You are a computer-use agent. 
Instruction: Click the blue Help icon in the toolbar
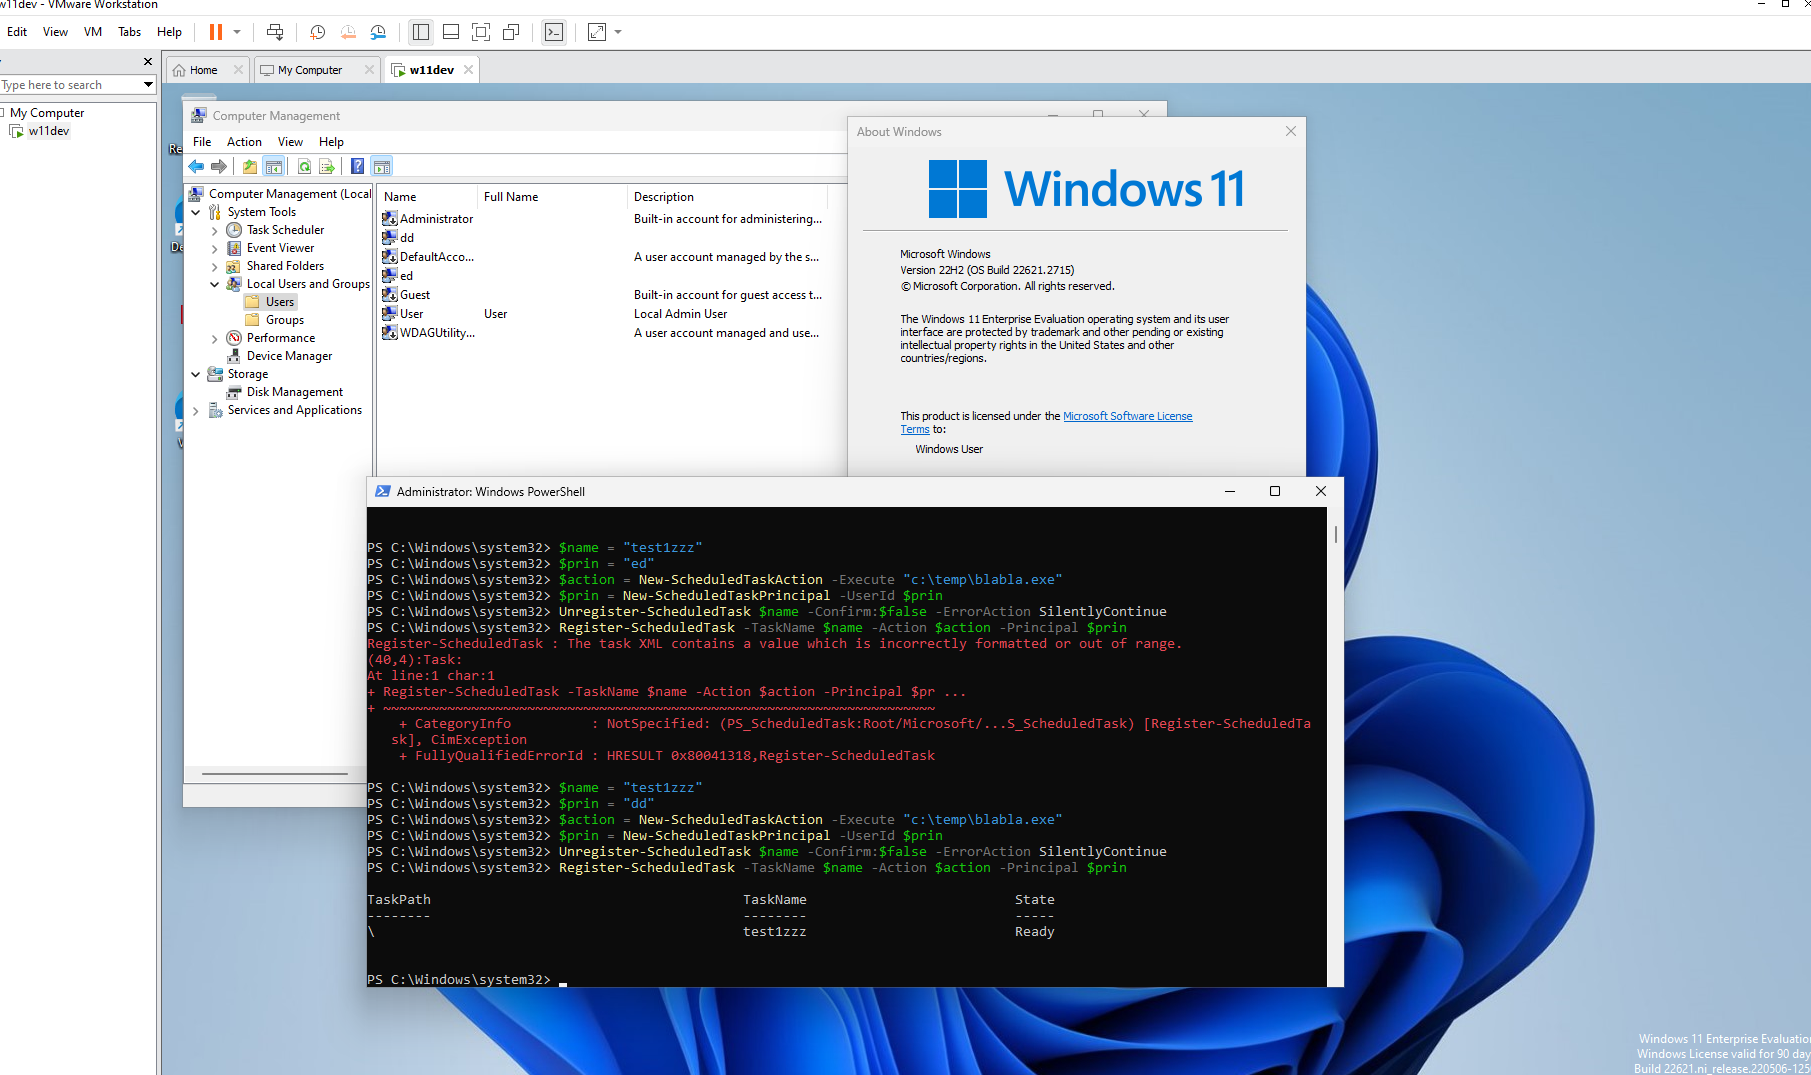357,167
